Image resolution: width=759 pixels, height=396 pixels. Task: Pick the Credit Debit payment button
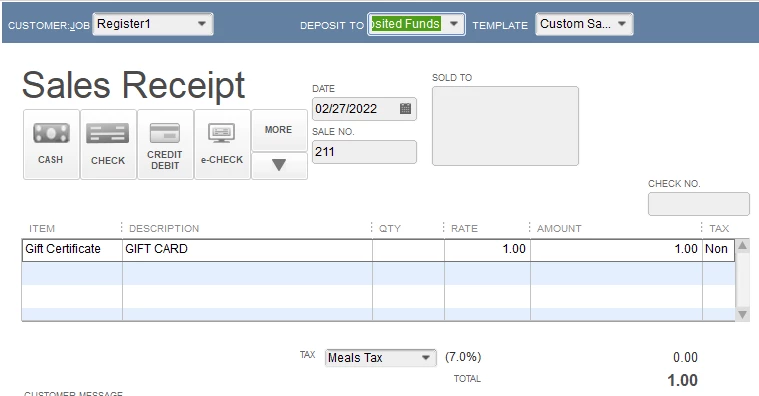tap(165, 144)
